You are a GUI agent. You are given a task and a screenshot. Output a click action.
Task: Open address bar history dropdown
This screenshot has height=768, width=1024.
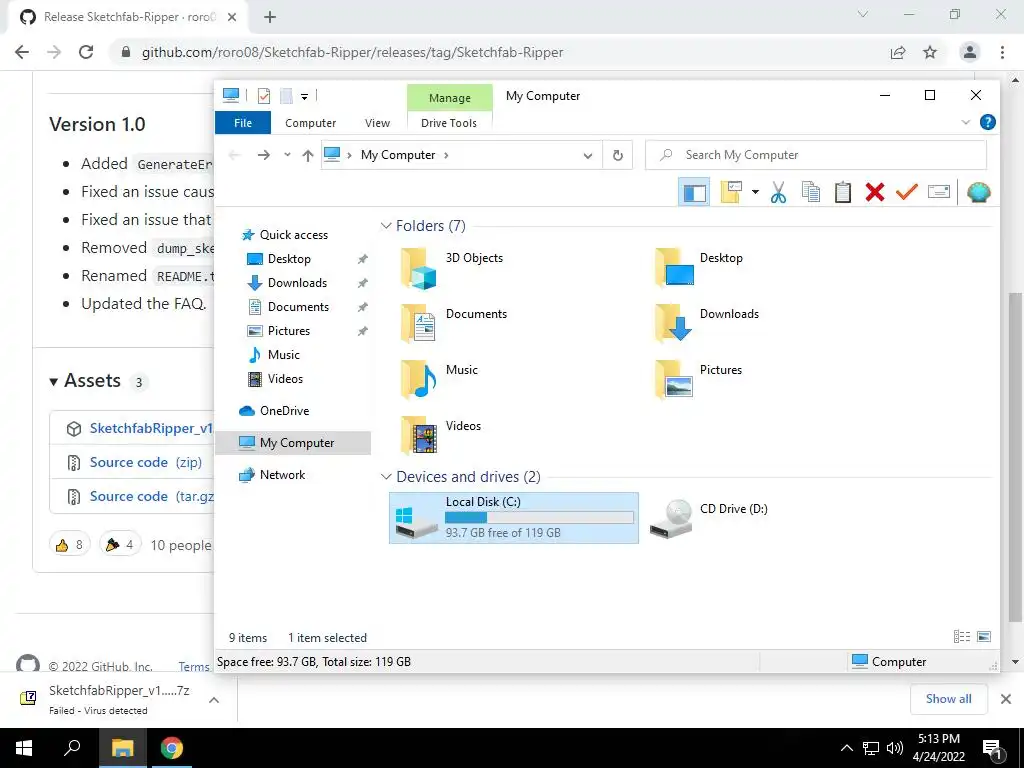point(588,155)
